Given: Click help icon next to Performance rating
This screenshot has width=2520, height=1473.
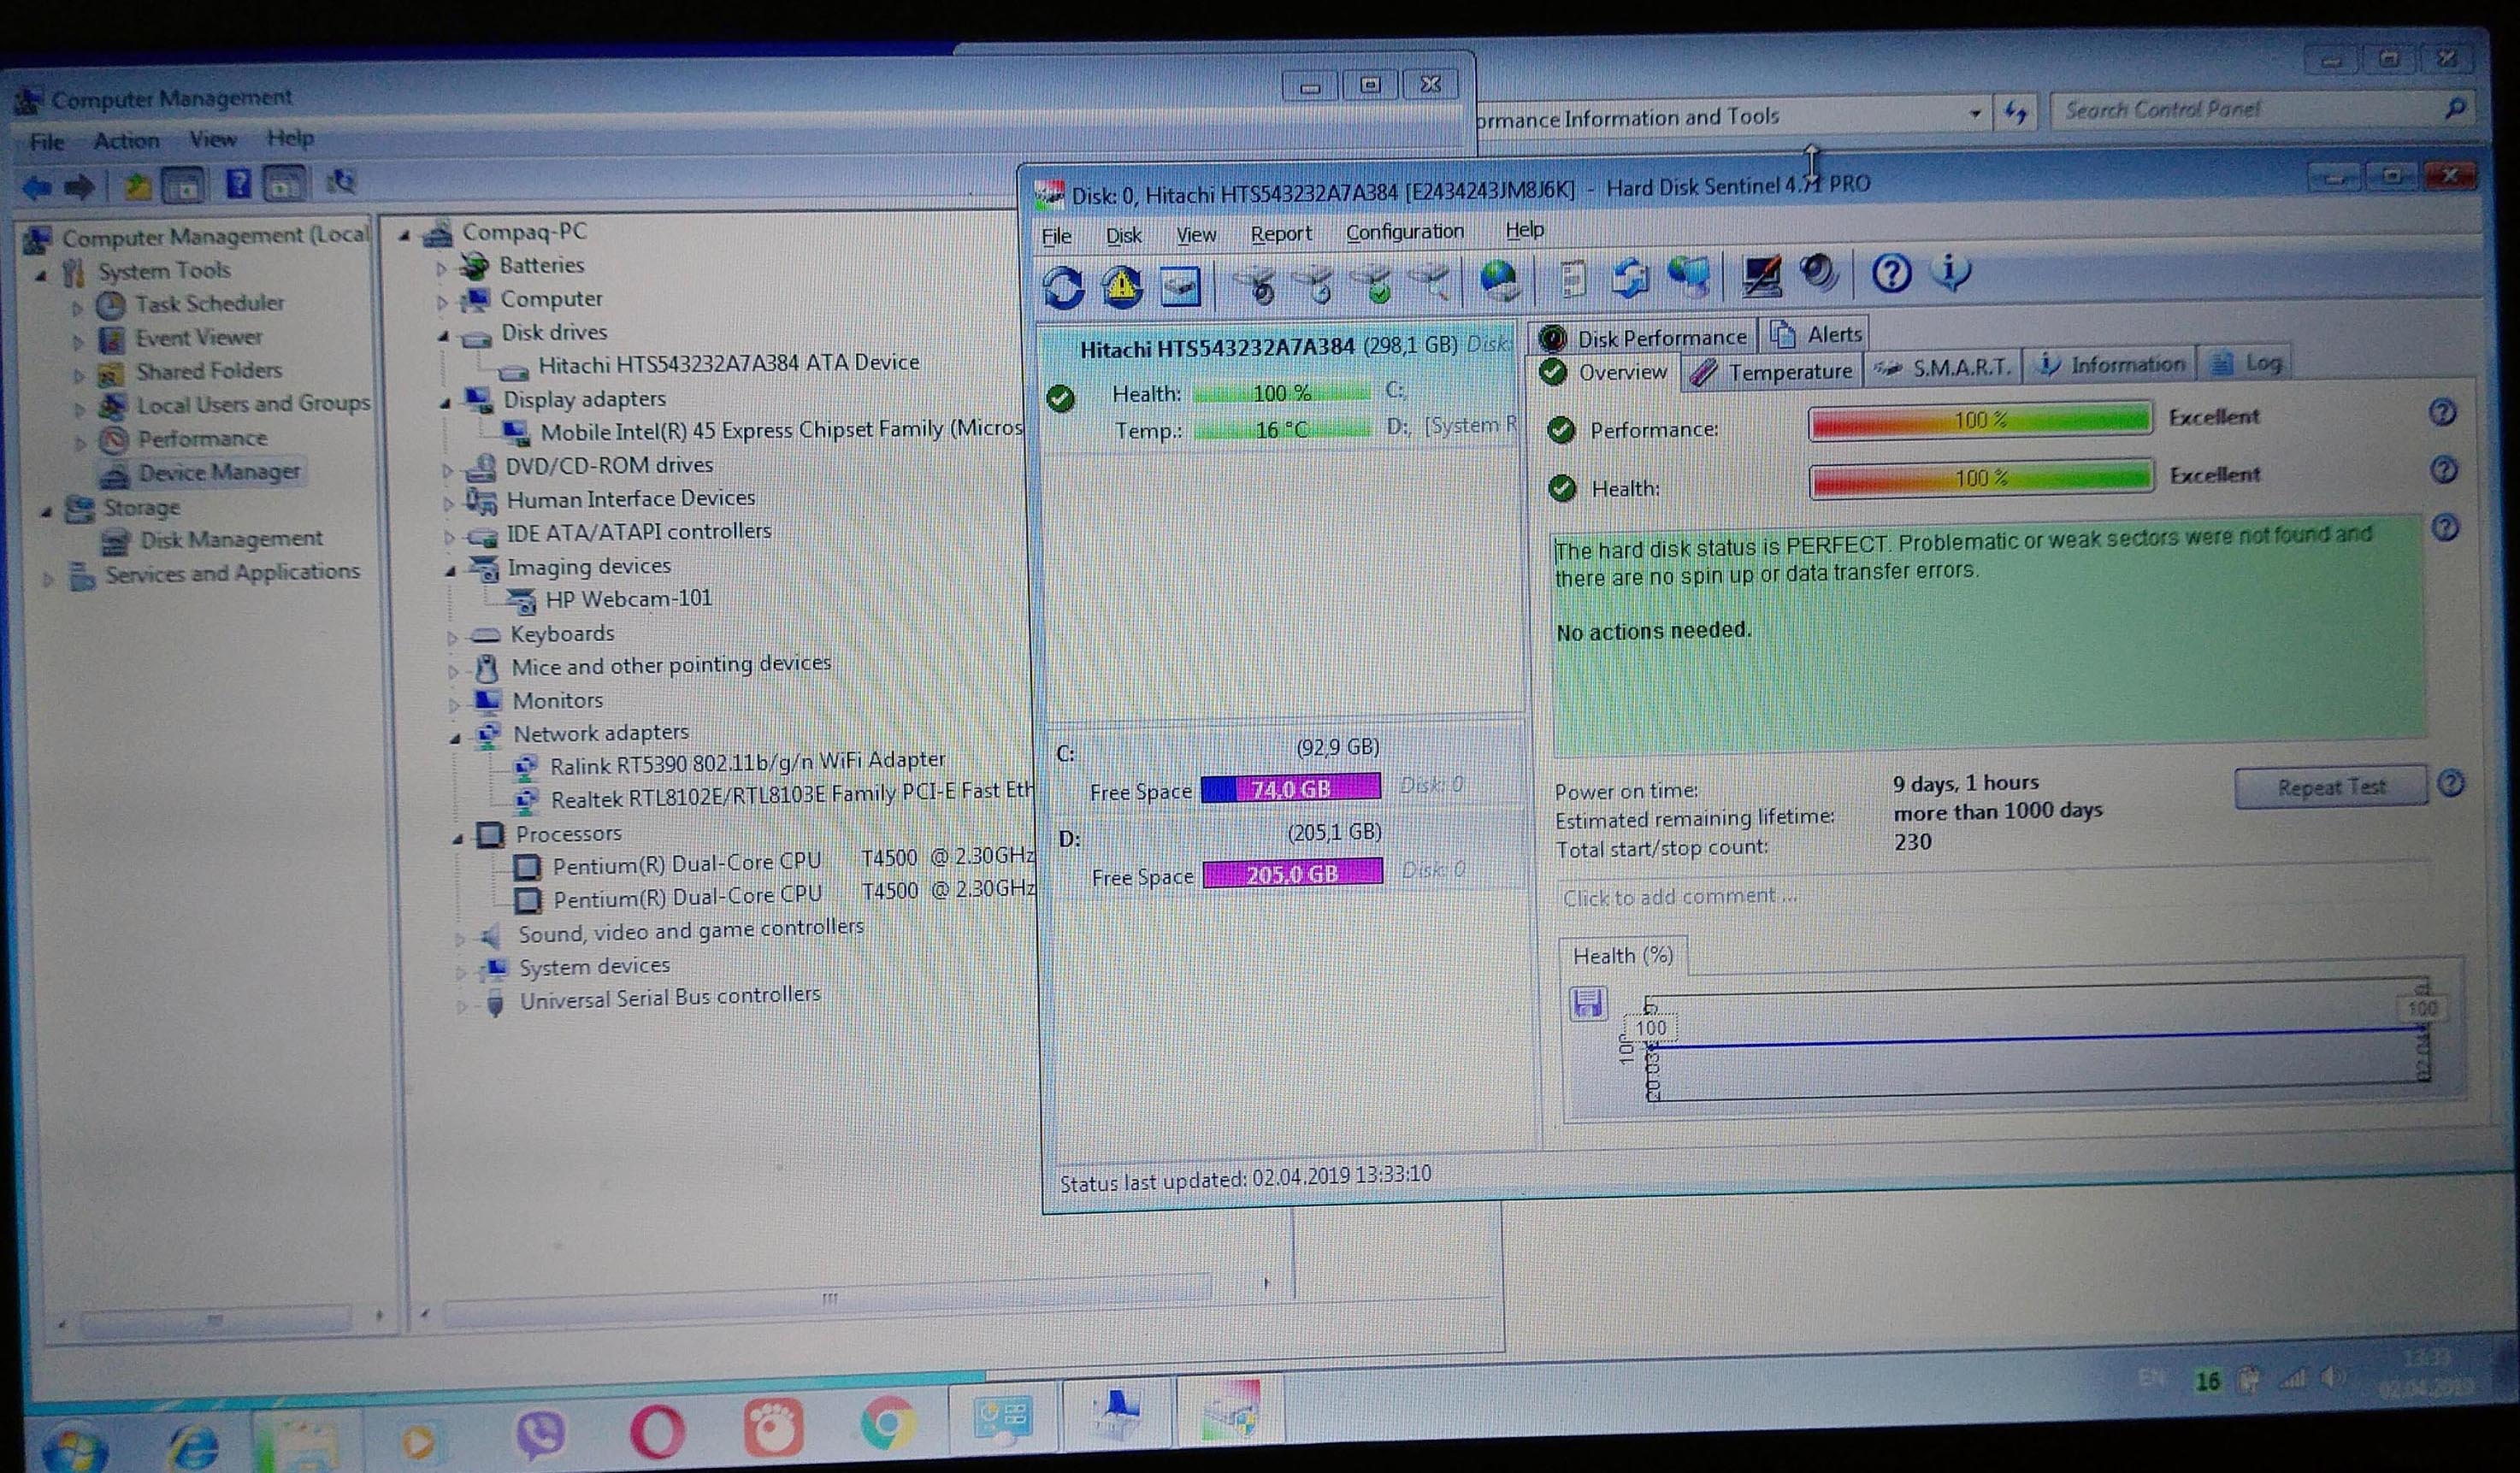Looking at the screenshot, I should (x=2442, y=413).
